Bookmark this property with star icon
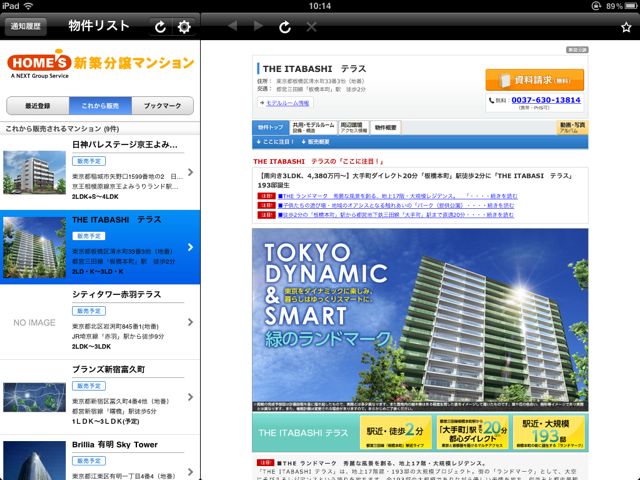 626,27
